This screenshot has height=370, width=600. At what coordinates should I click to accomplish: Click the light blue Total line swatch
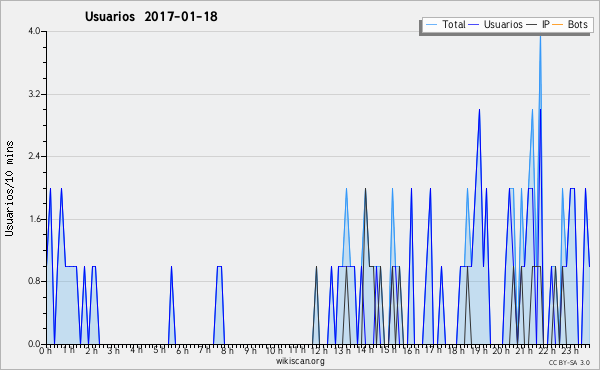coord(431,25)
